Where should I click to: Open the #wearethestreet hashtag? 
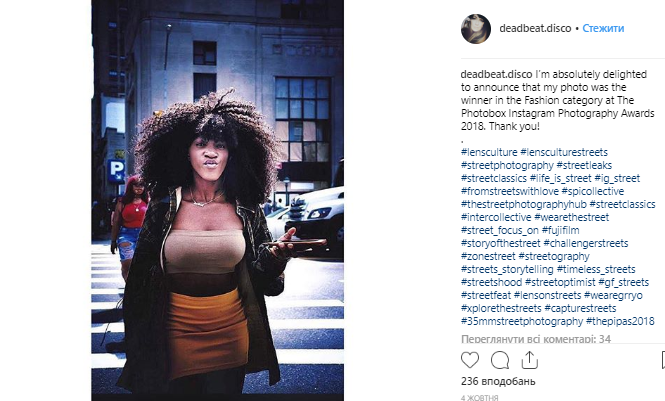point(571,217)
